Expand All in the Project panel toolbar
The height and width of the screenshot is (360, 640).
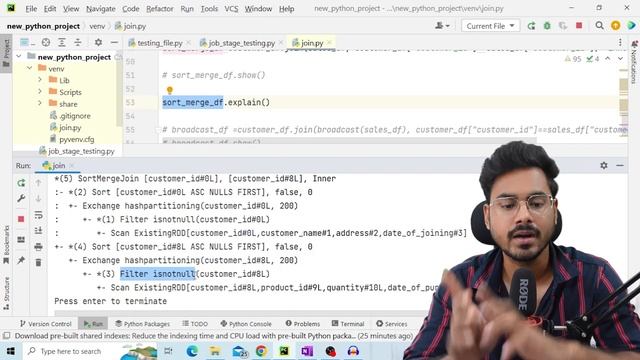pos(62,42)
